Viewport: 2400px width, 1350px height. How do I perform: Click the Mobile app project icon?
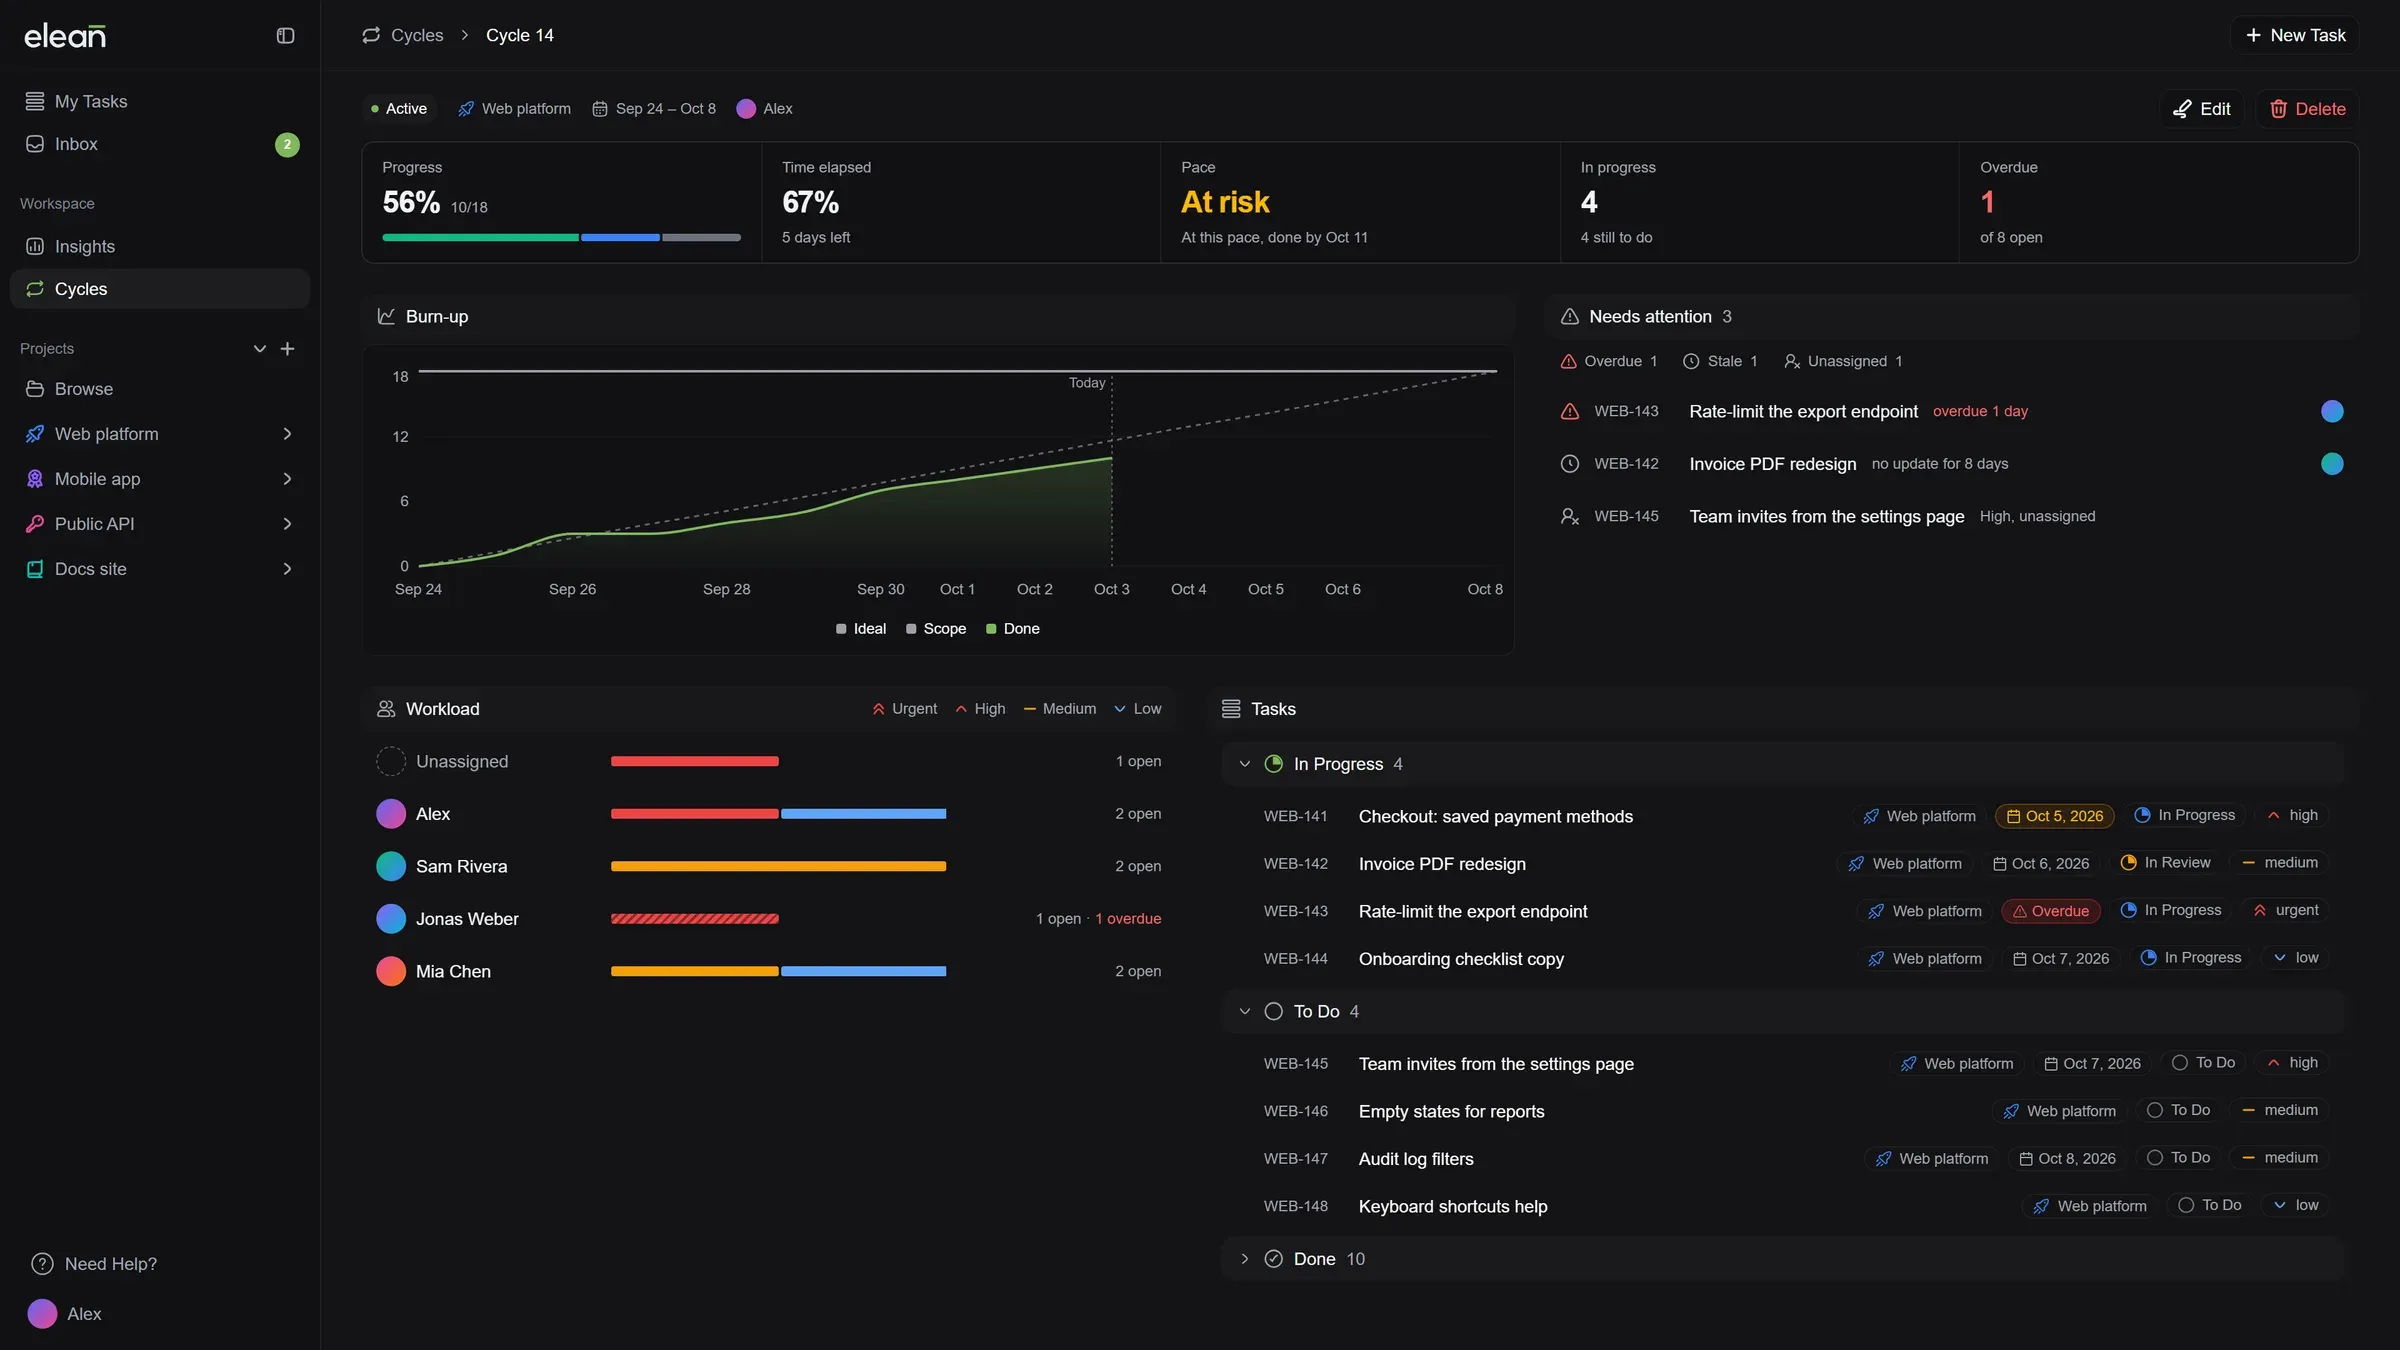click(35, 479)
